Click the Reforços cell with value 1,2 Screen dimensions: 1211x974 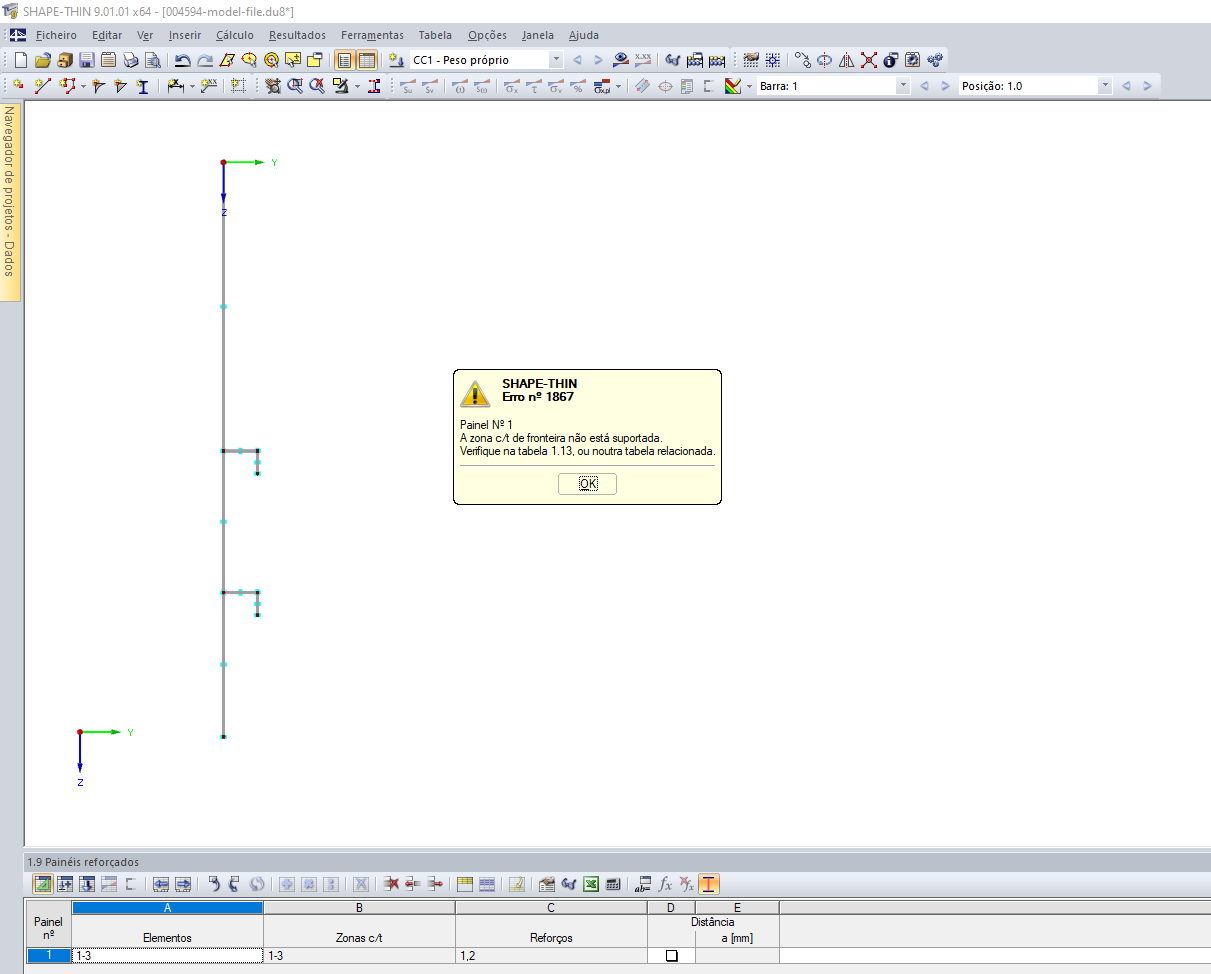[551, 956]
